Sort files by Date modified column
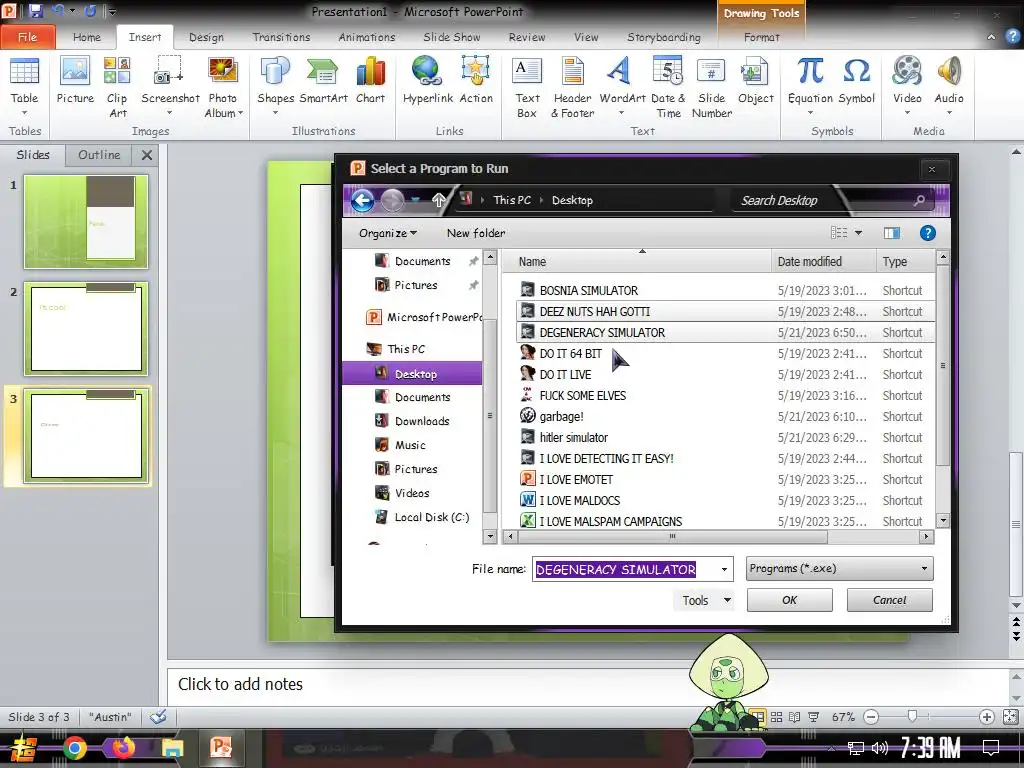This screenshot has height=768, width=1024. [x=824, y=261]
